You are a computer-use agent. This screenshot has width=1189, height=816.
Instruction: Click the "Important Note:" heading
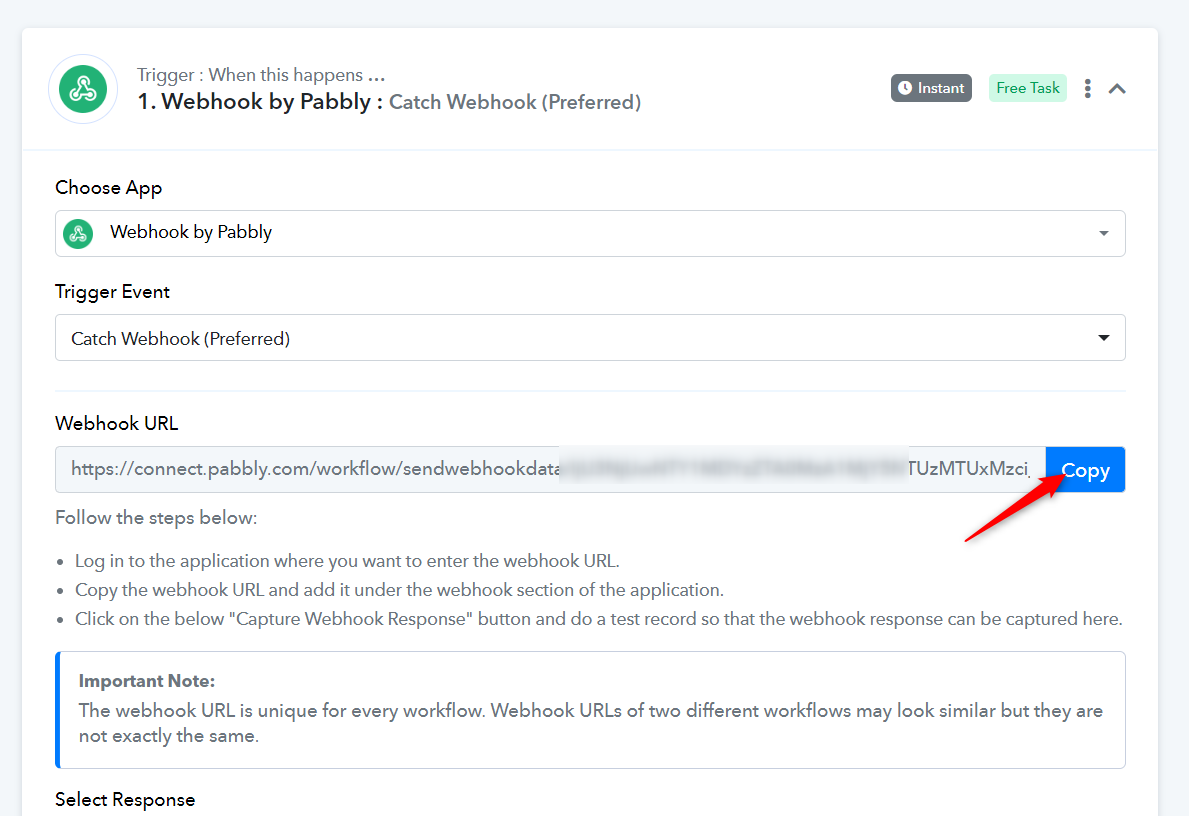147,681
